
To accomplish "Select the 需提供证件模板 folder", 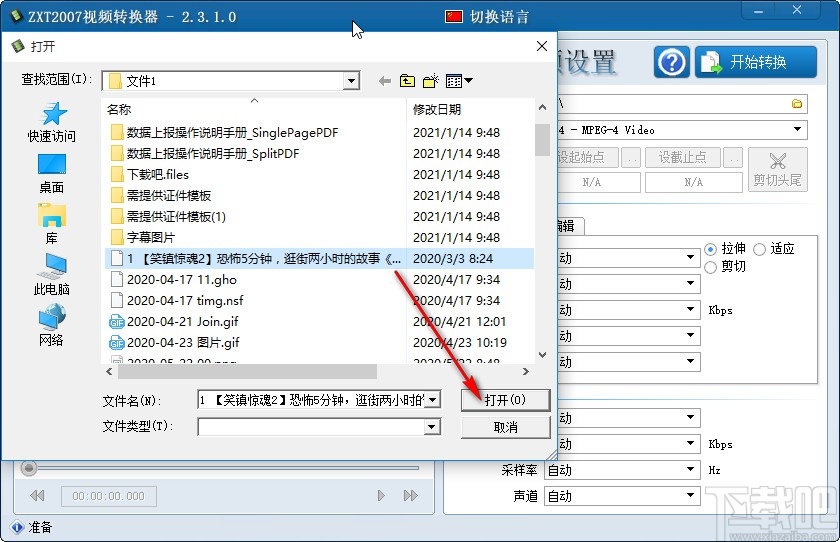I will [168, 195].
